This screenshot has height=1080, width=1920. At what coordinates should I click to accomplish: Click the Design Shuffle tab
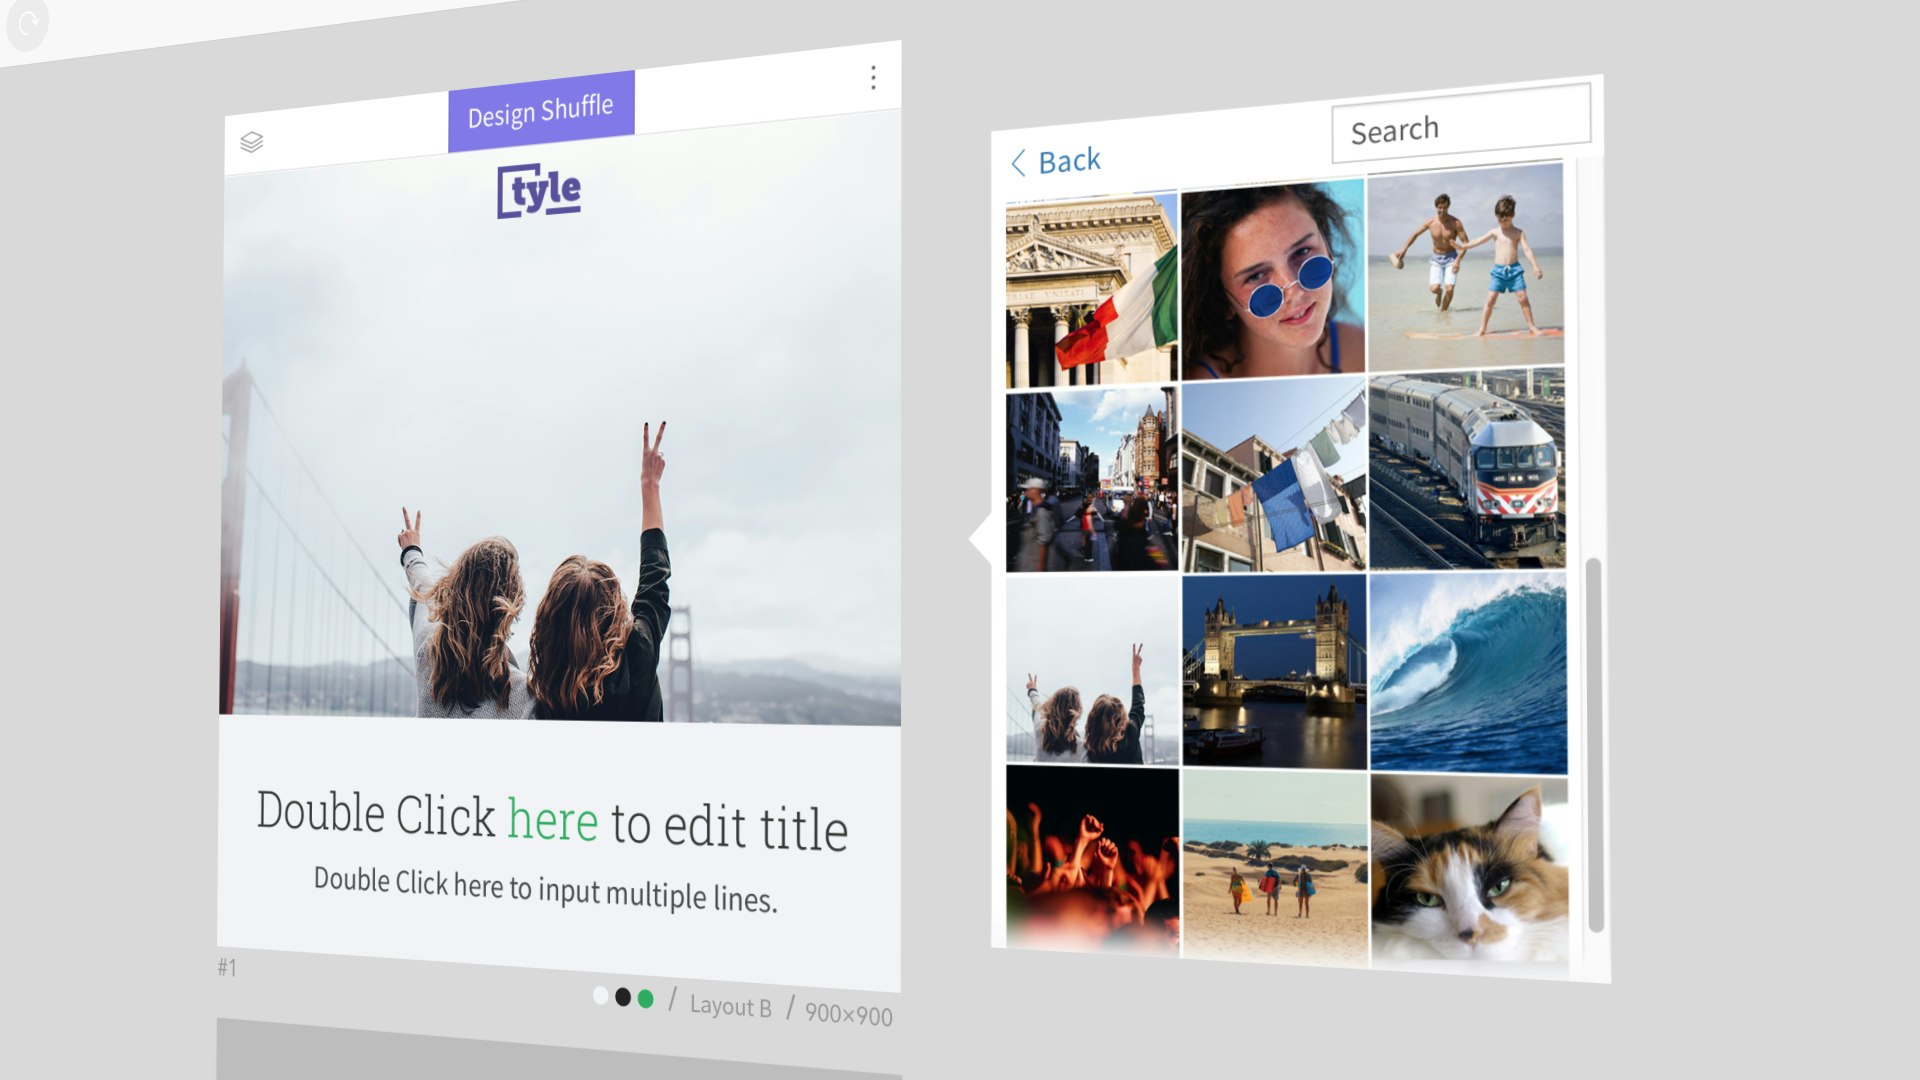(x=541, y=111)
